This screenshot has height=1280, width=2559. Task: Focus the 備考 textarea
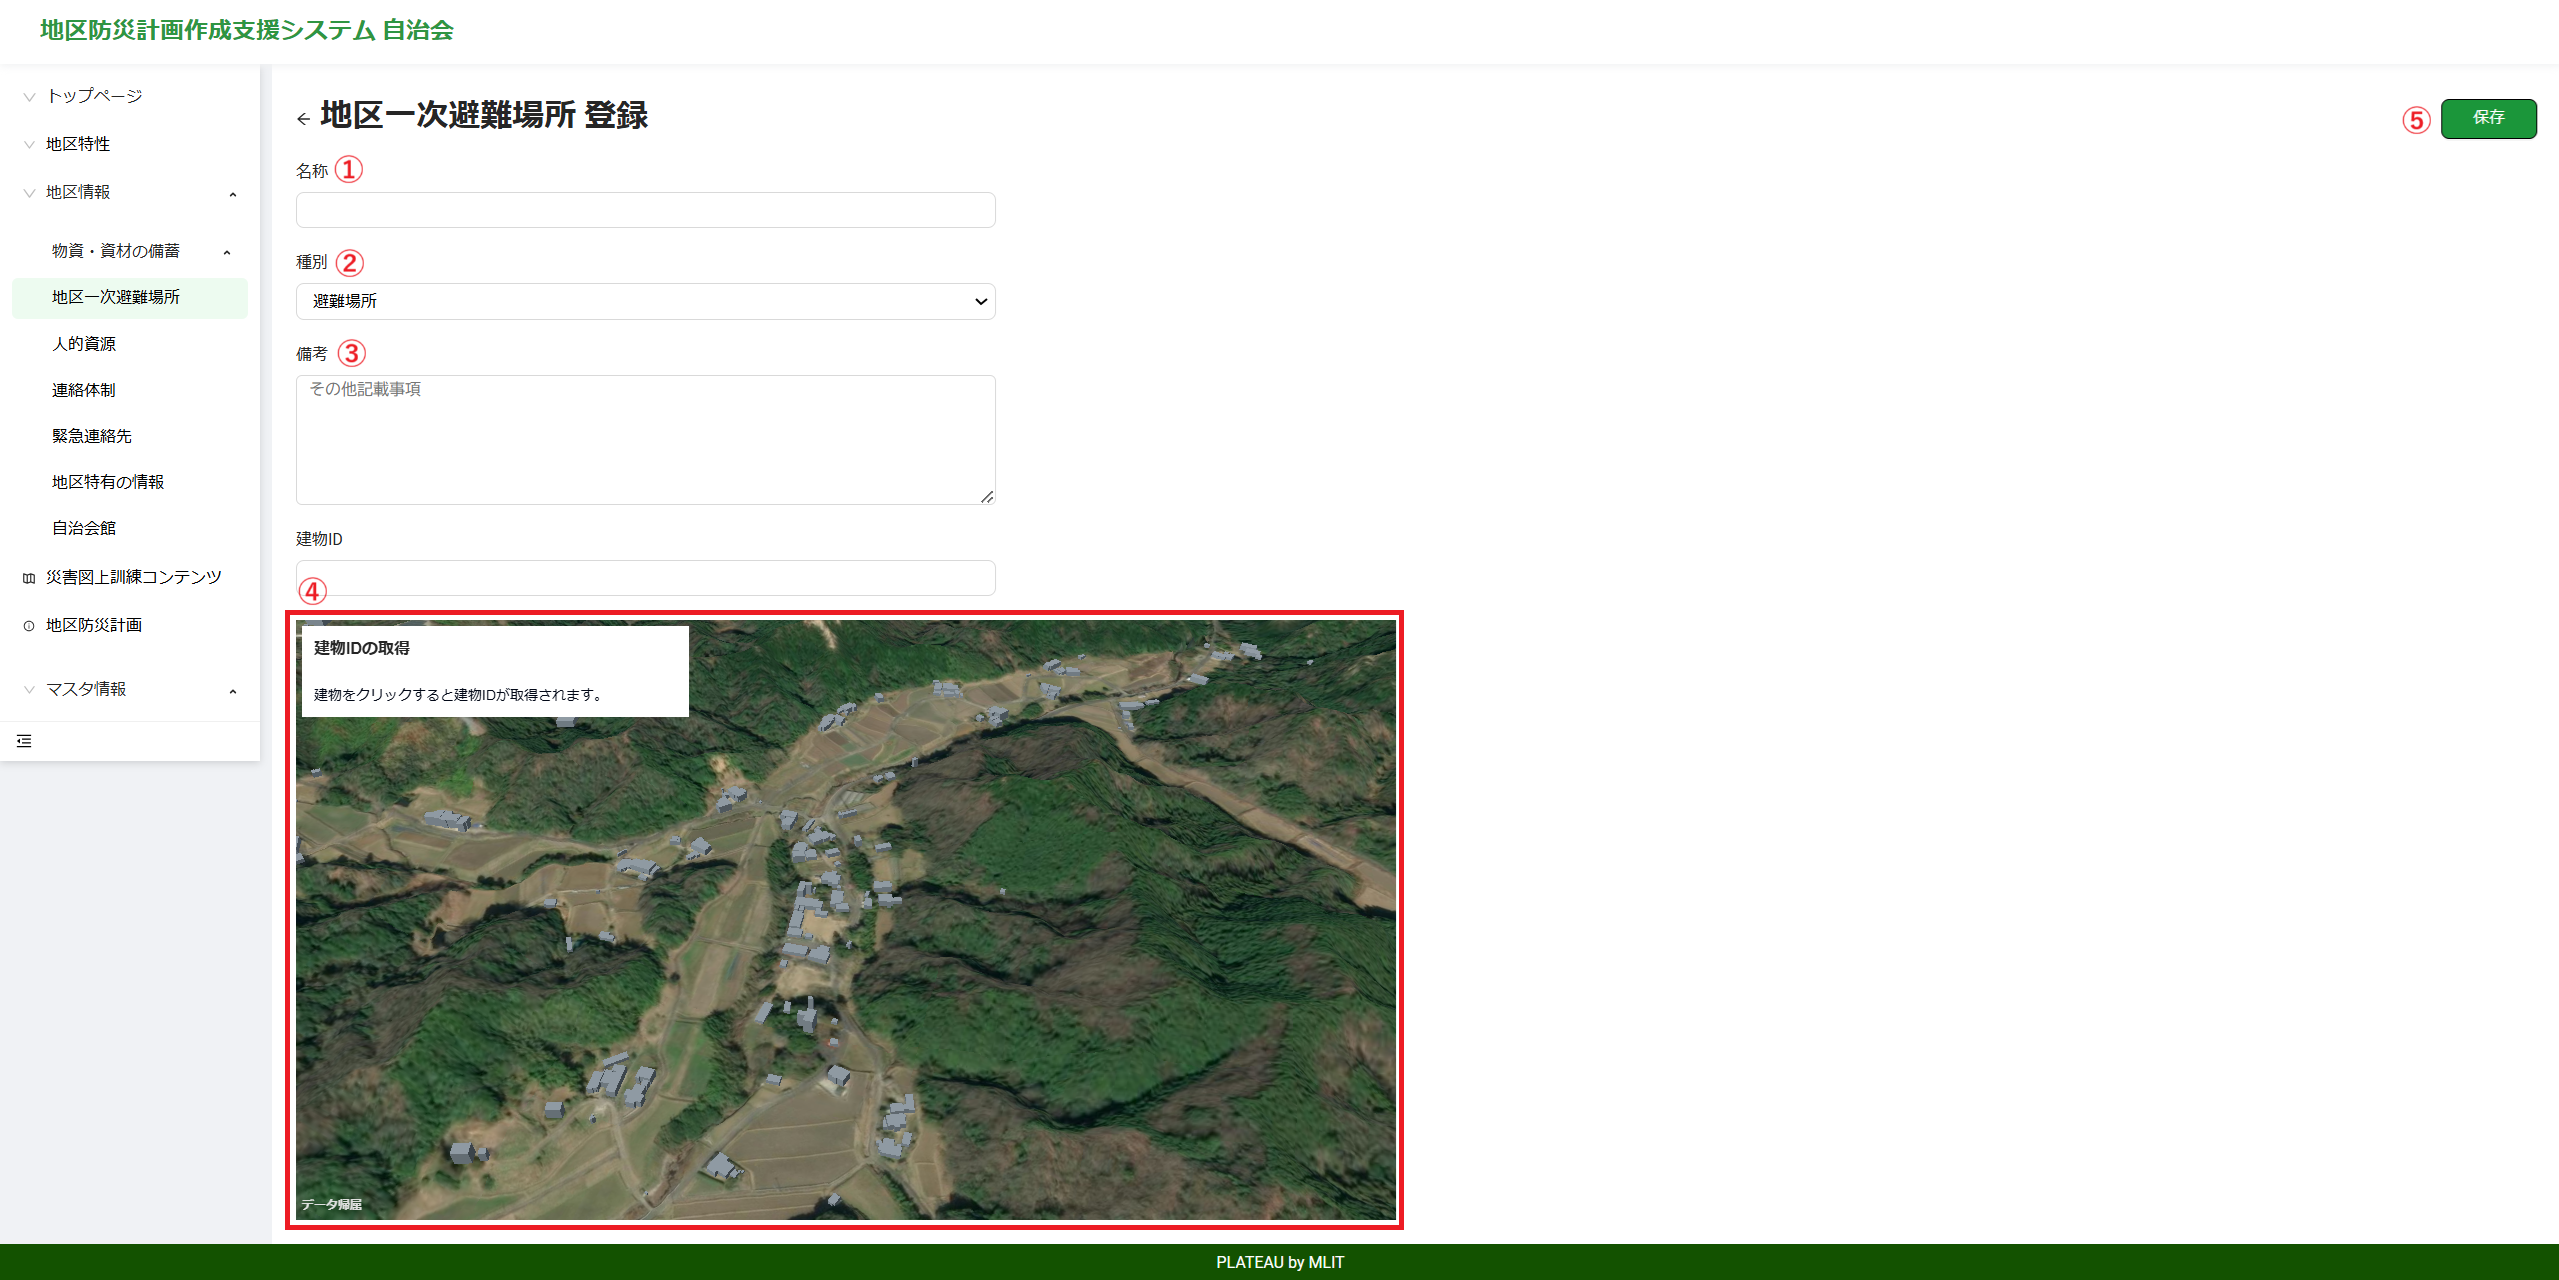[x=645, y=440]
